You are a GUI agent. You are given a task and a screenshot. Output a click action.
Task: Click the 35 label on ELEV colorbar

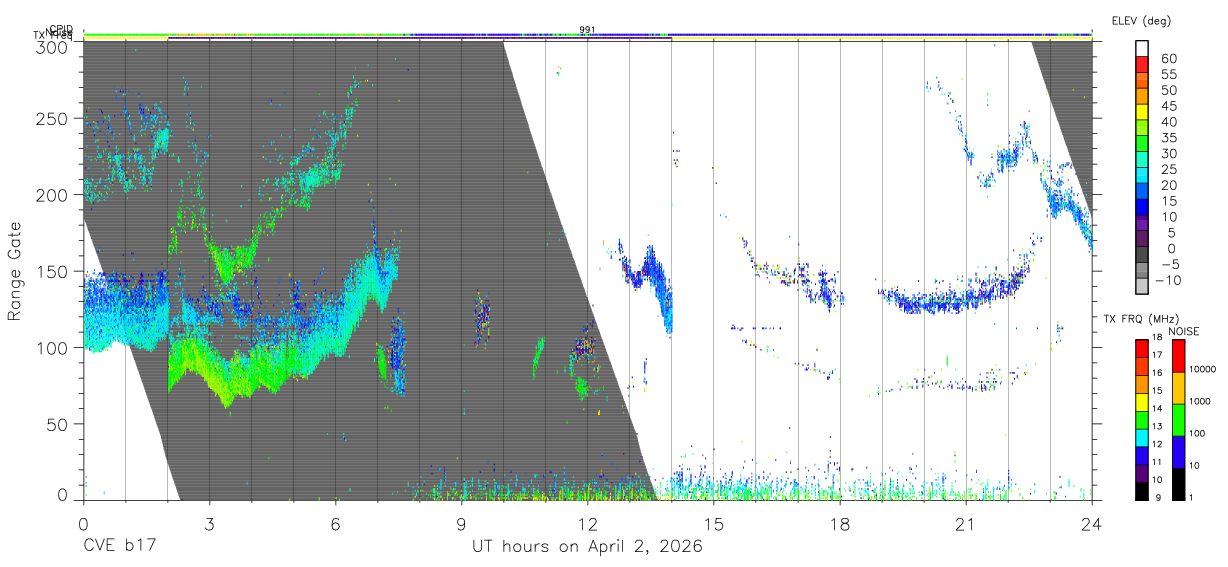[x=1168, y=138]
